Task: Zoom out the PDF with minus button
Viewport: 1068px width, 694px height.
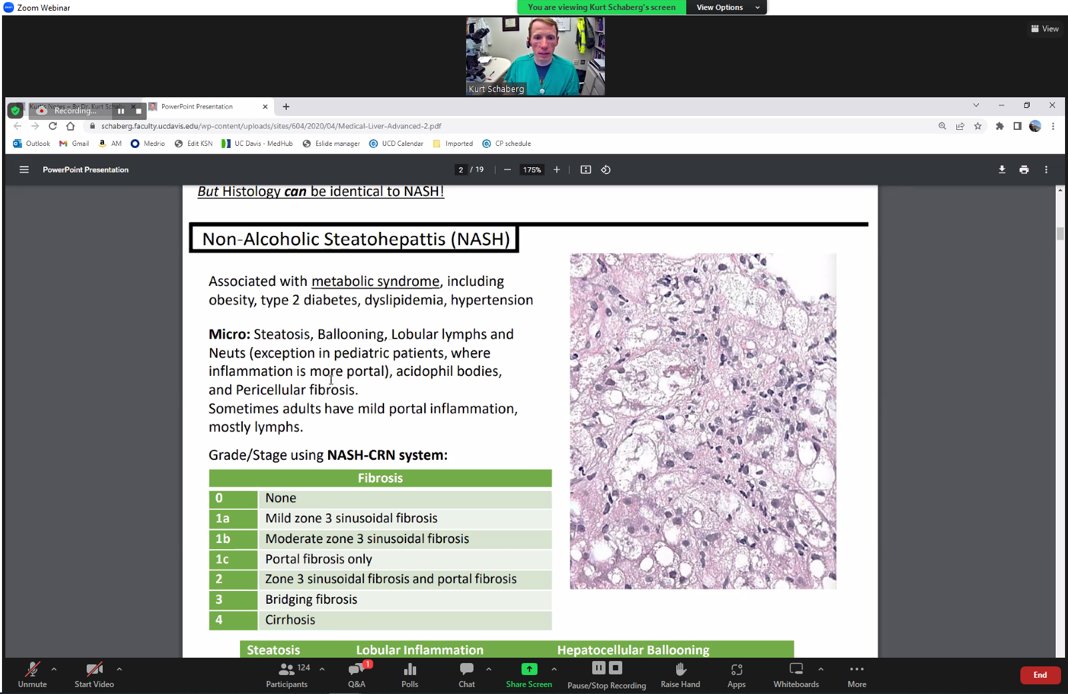Action: (507, 170)
